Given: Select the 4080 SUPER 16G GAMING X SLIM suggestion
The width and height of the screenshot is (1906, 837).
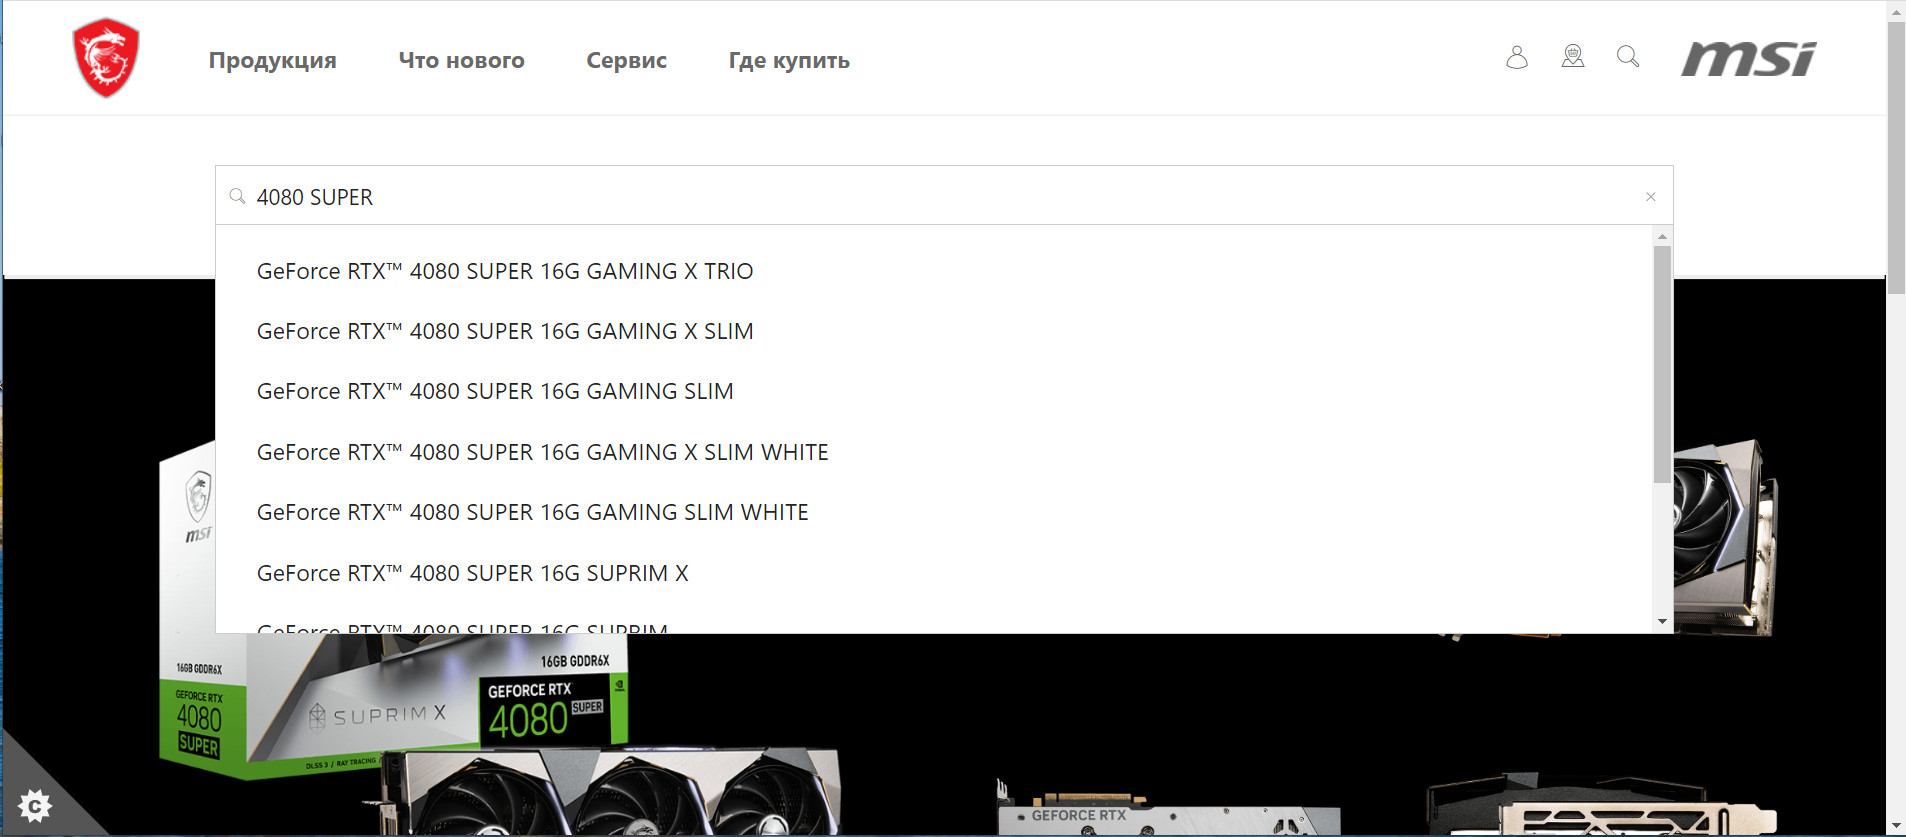Looking at the screenshot, I should [x=505, y=331].
